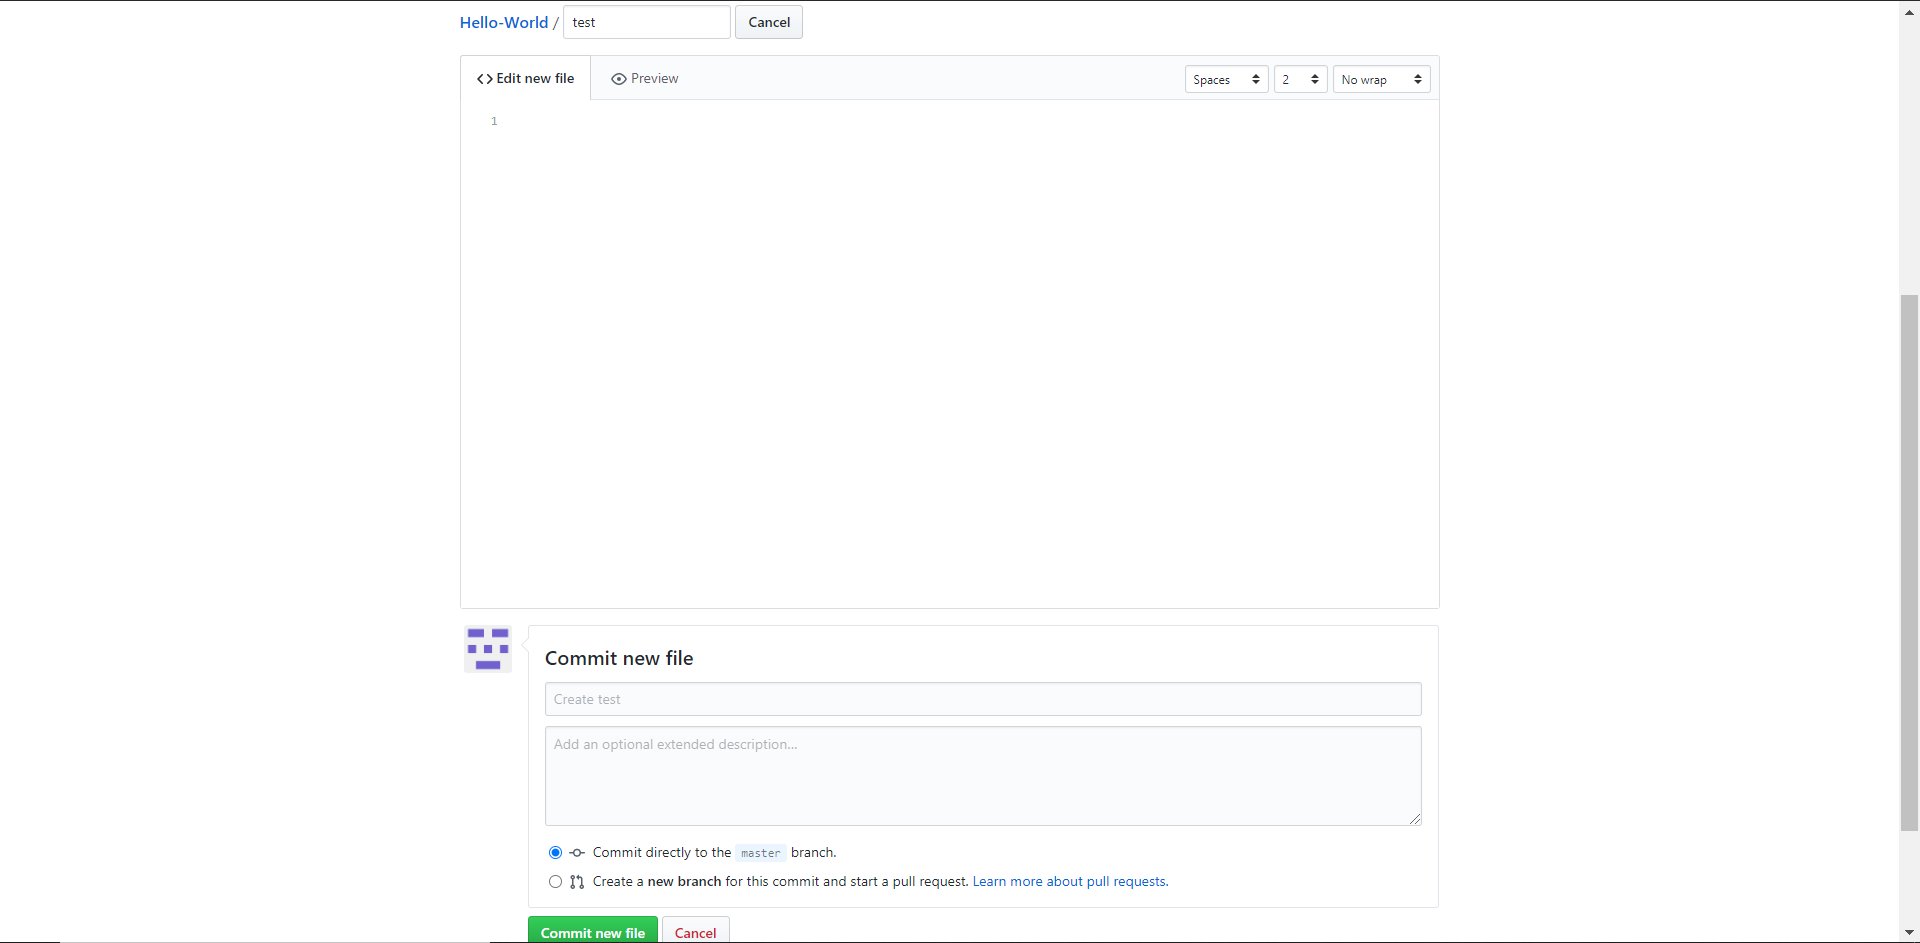Viewport: 1920px width, 943px height.
Task: Click the scrollbar up arrow
Action: 1909,8
